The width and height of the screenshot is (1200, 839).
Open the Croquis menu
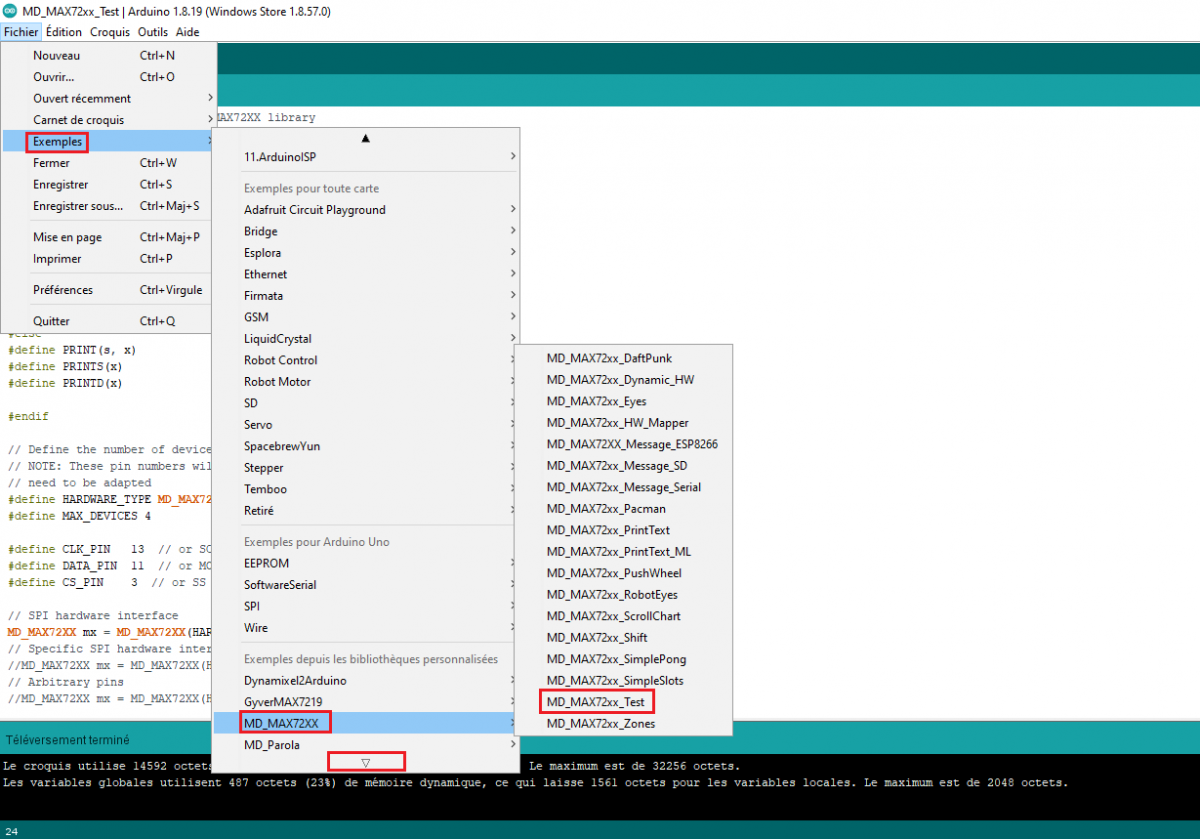pos(110,32)
